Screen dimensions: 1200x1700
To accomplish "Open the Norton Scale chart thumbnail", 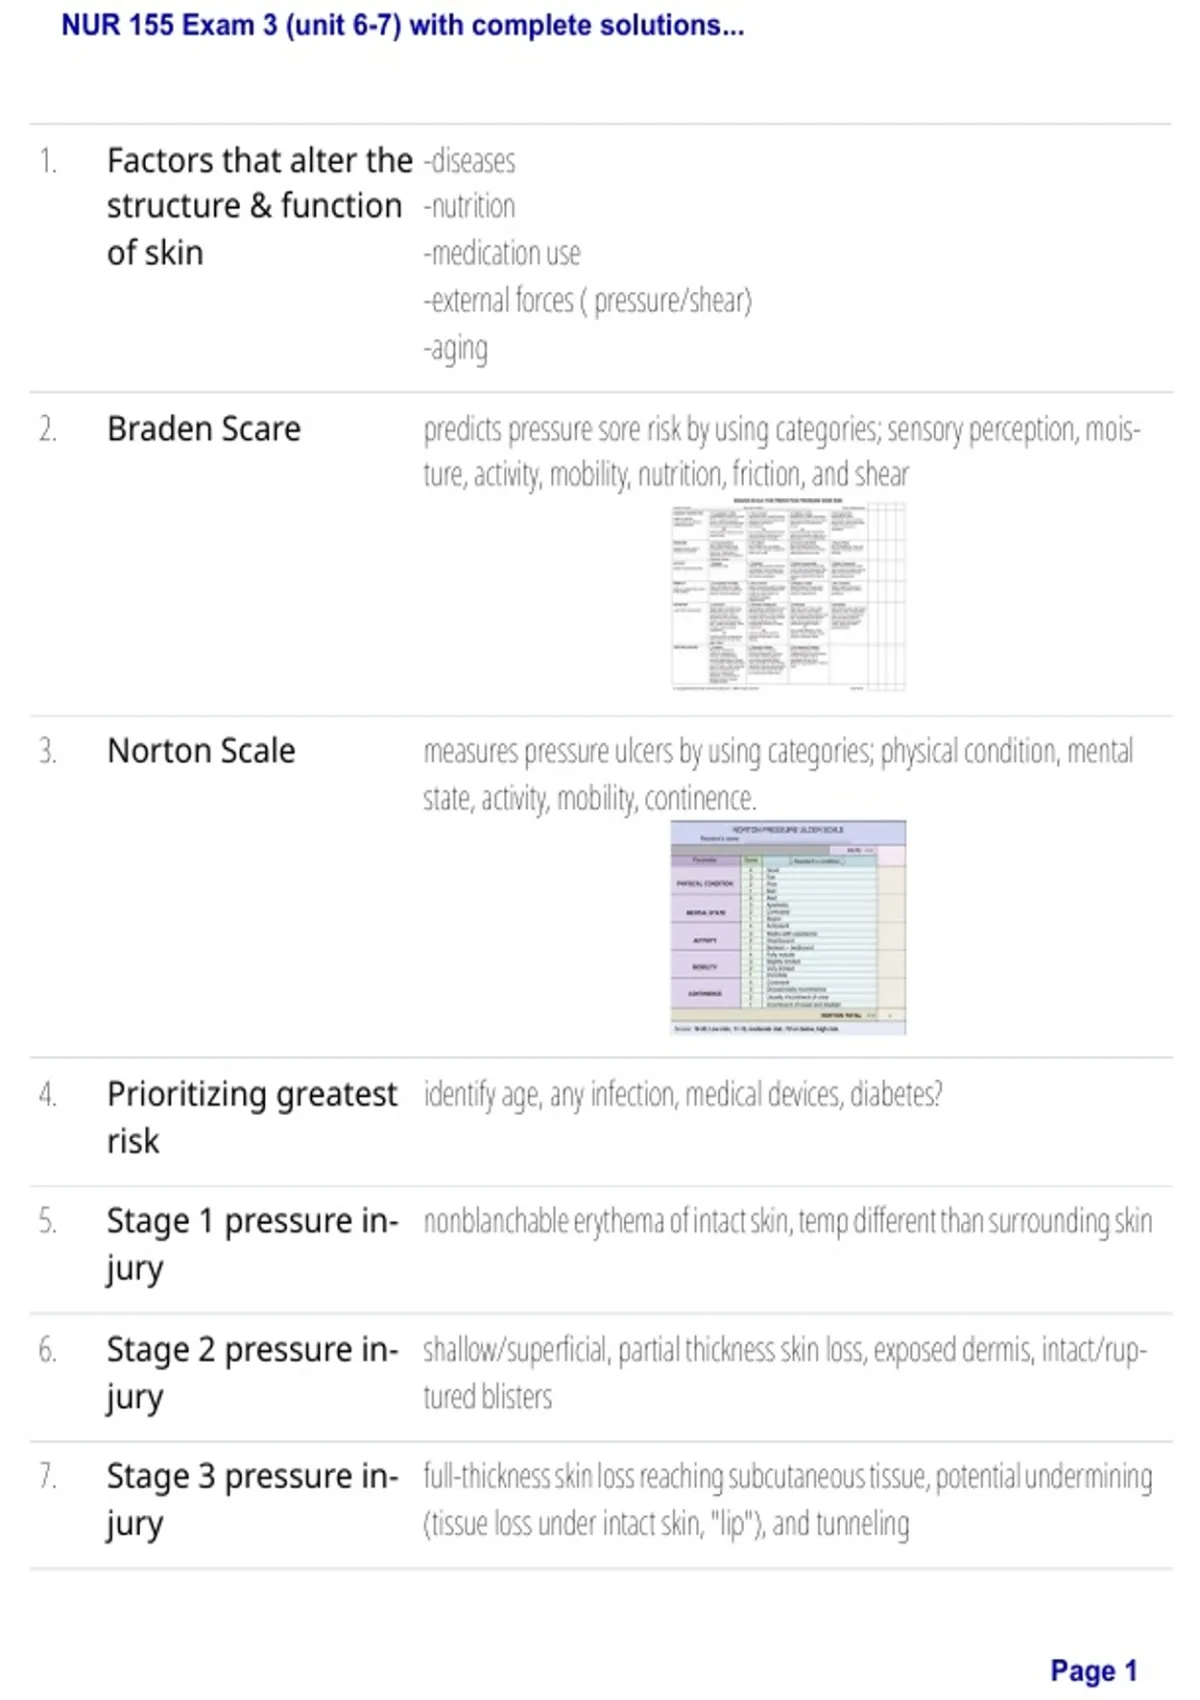I will click(x=788, y=927).
